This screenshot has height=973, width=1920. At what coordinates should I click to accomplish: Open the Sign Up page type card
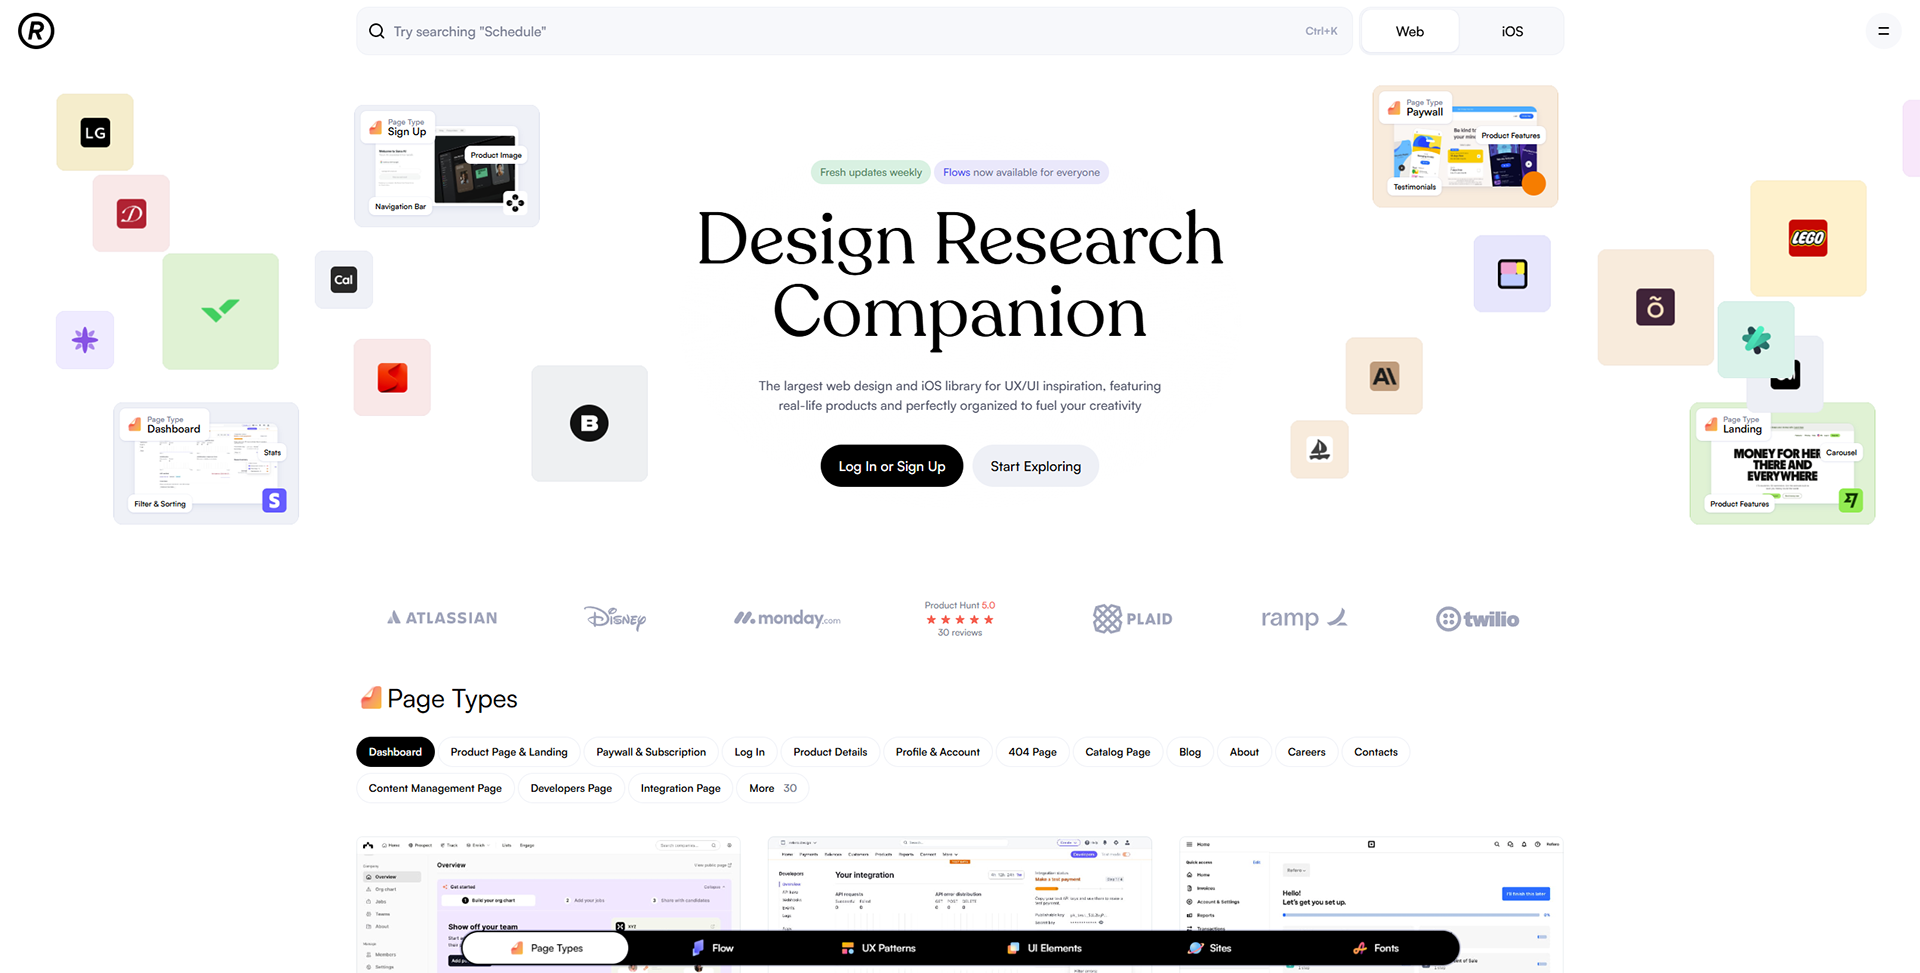click(x=447, y=166)
